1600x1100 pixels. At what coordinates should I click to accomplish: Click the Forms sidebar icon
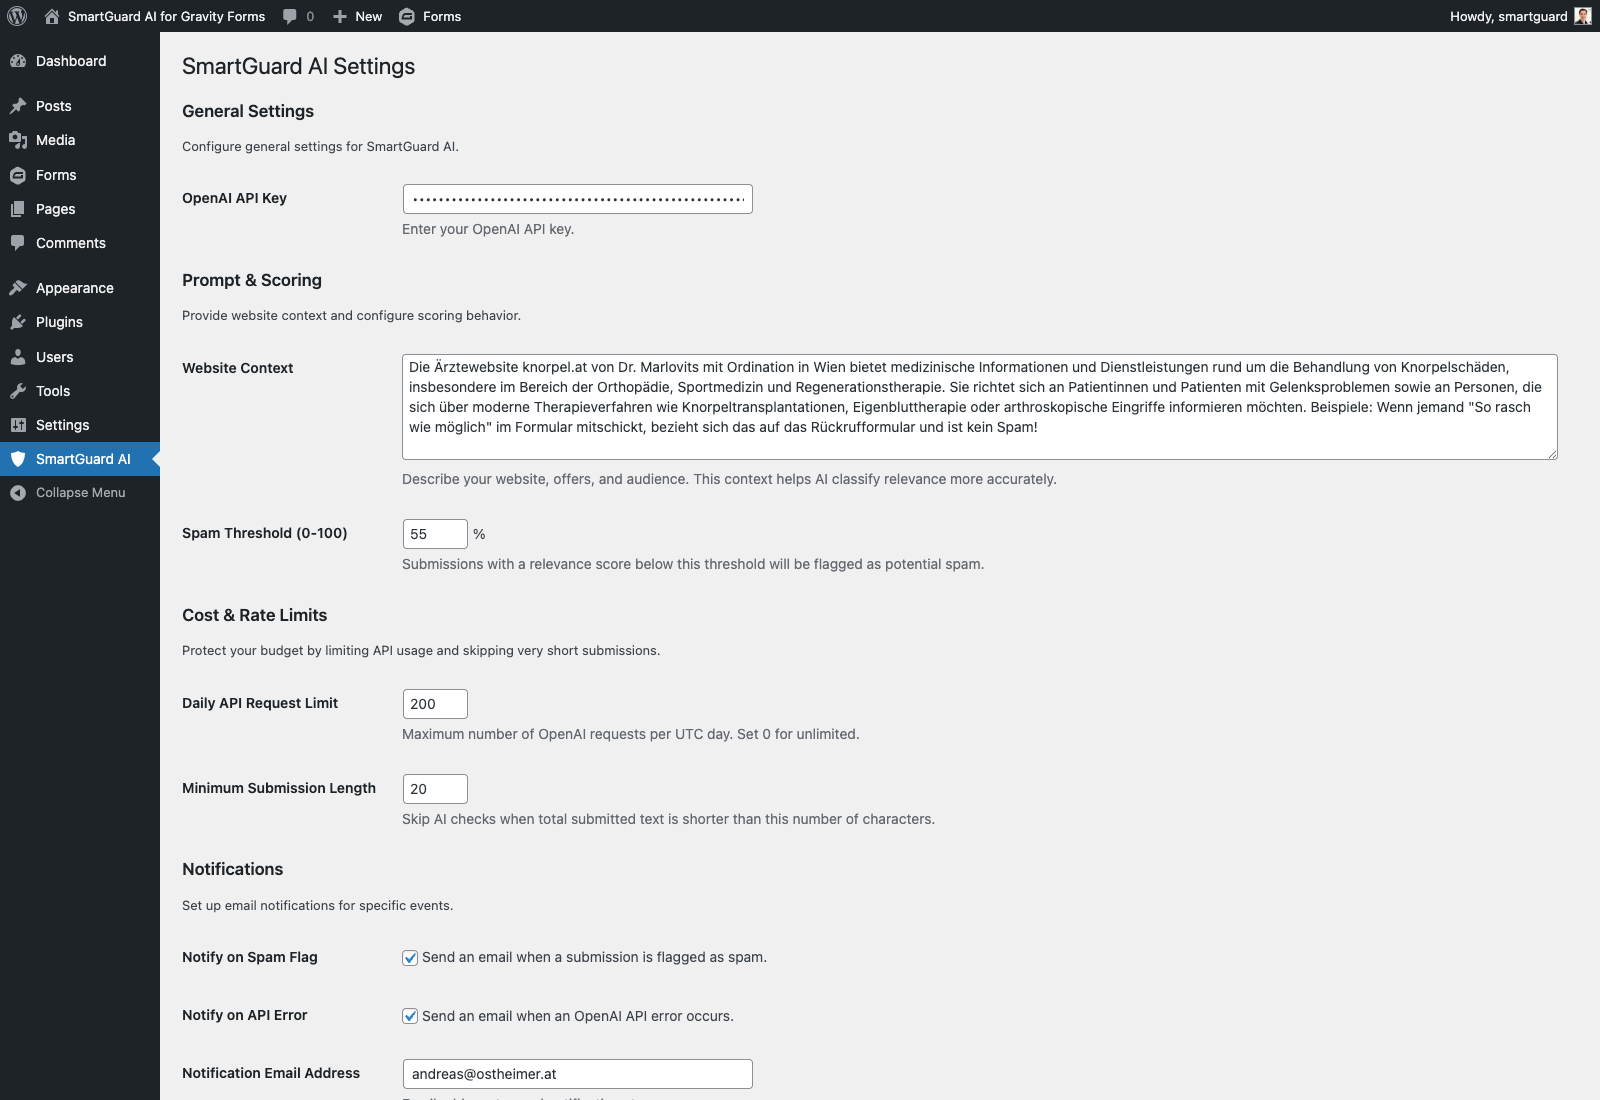coord(18,175)
